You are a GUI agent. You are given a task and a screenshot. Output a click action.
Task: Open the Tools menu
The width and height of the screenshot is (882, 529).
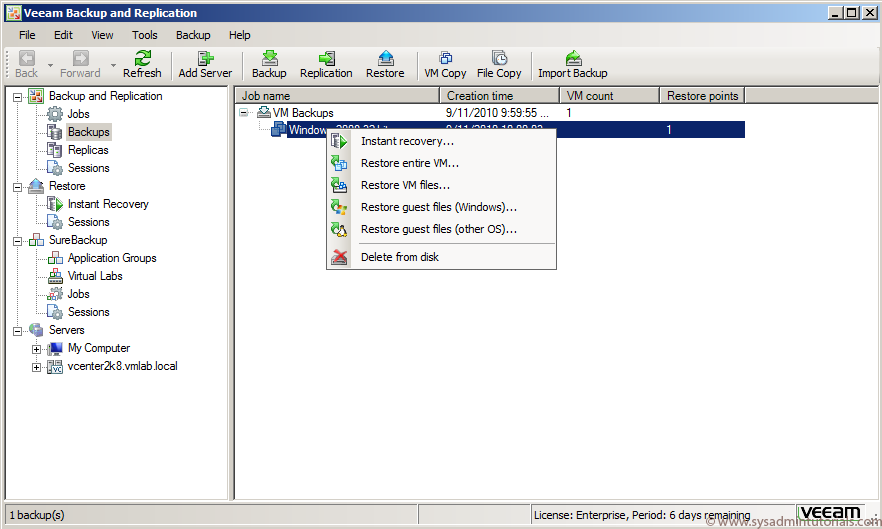(x=145, y=35)
